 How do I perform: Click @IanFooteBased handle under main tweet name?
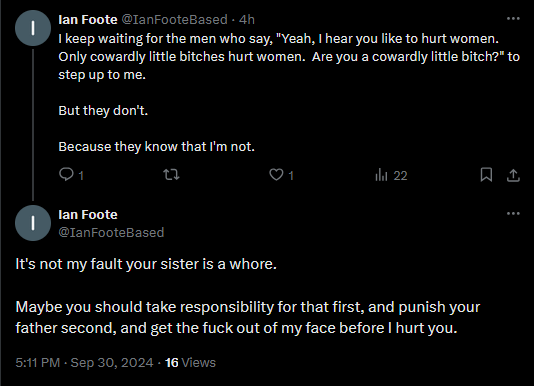[x=111, y=233]
